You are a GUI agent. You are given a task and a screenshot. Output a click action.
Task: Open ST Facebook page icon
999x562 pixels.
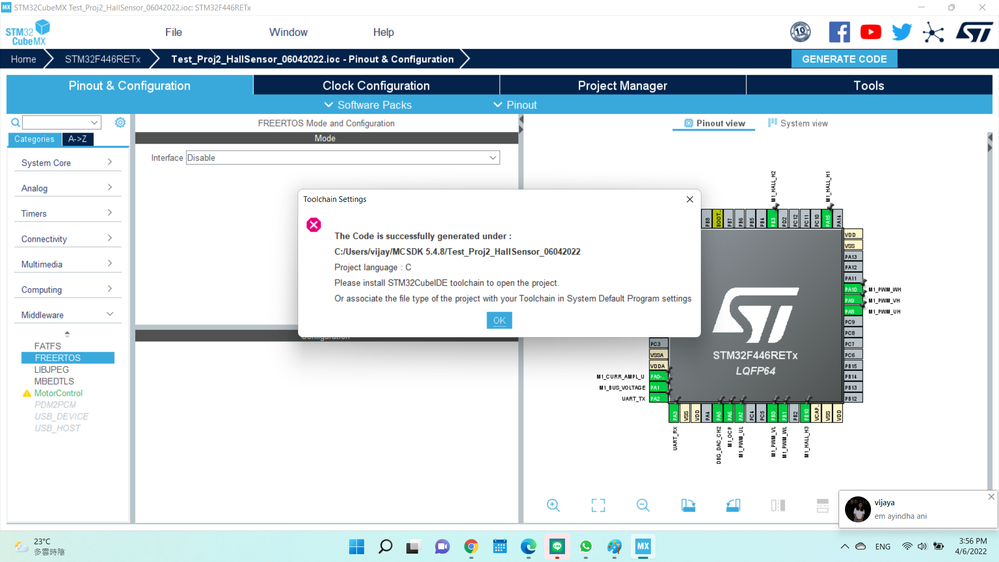(839, 32)
